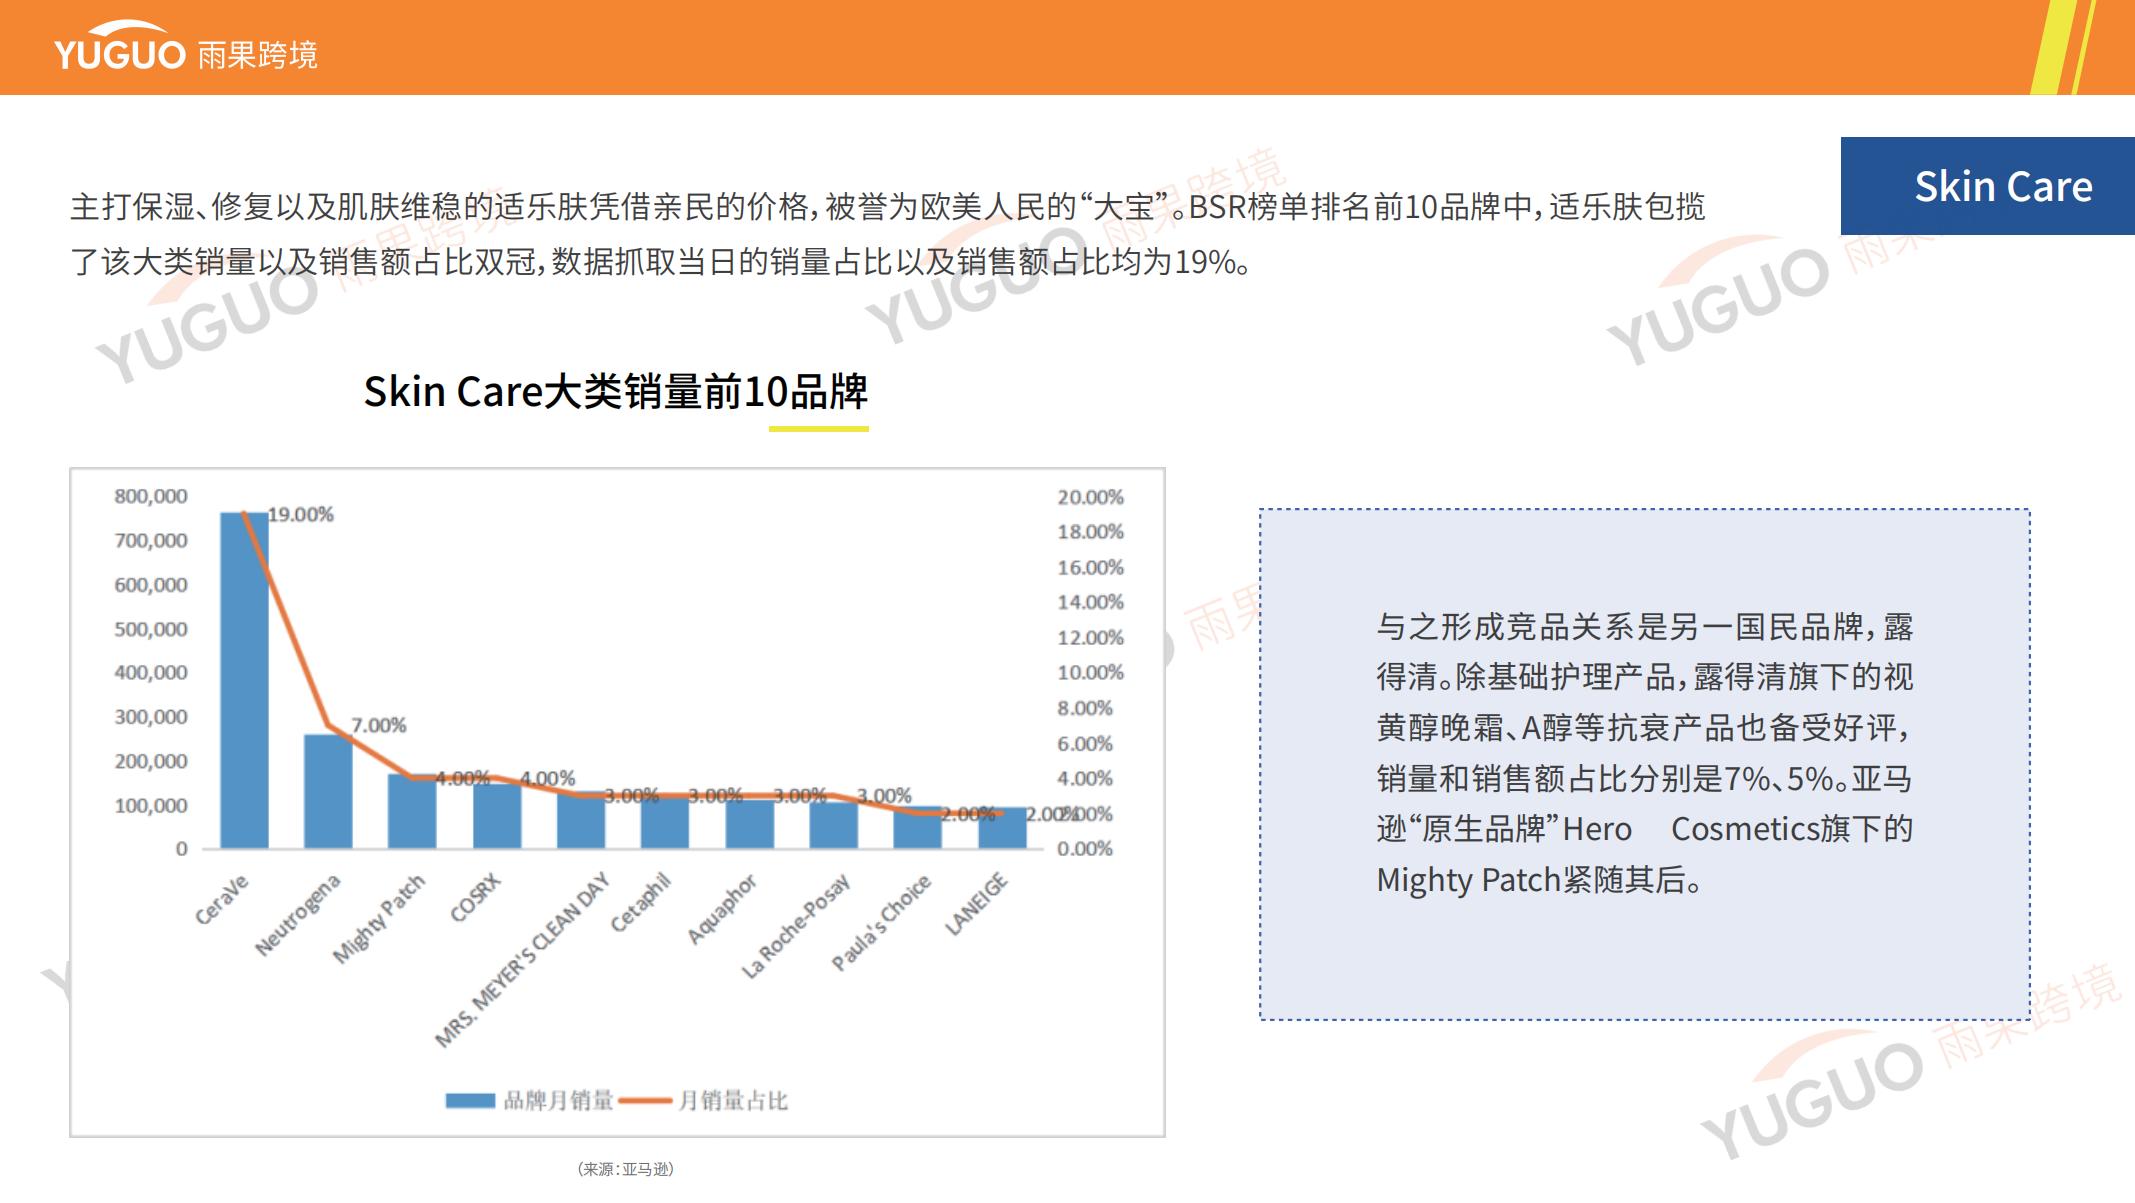Click the 0.00% right axis value
Screen dimensions: 2135x1203
pyautogui.click(x=1085, y=849)
